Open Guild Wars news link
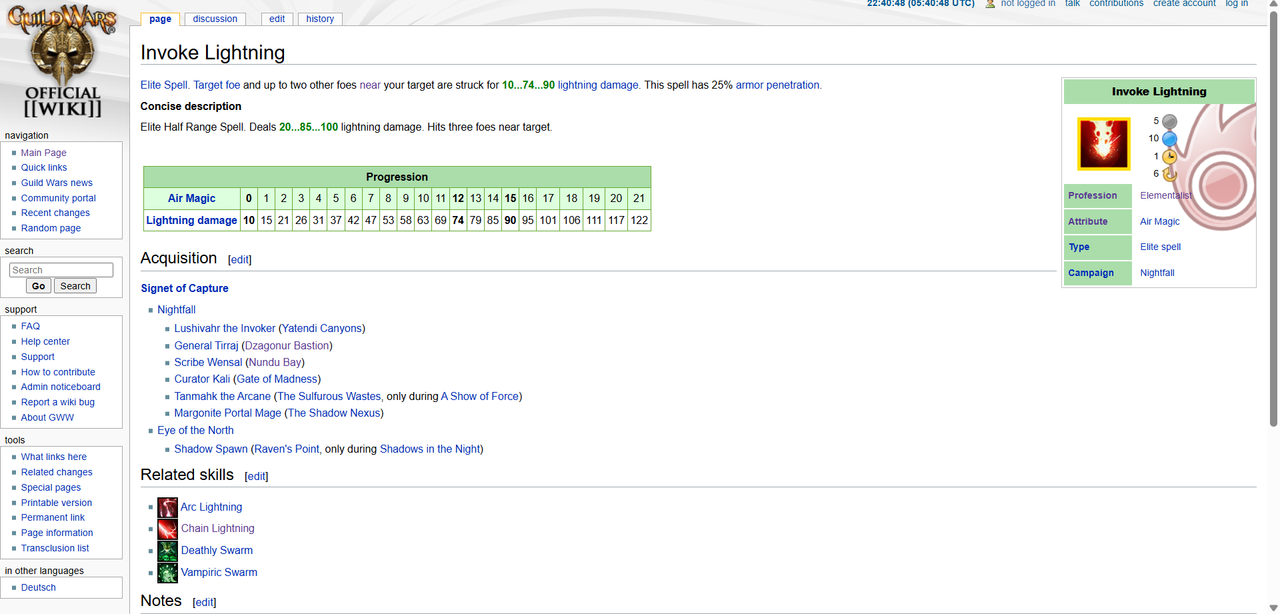The width and height of the screenshot is (1280, 614). pos(57,183)
